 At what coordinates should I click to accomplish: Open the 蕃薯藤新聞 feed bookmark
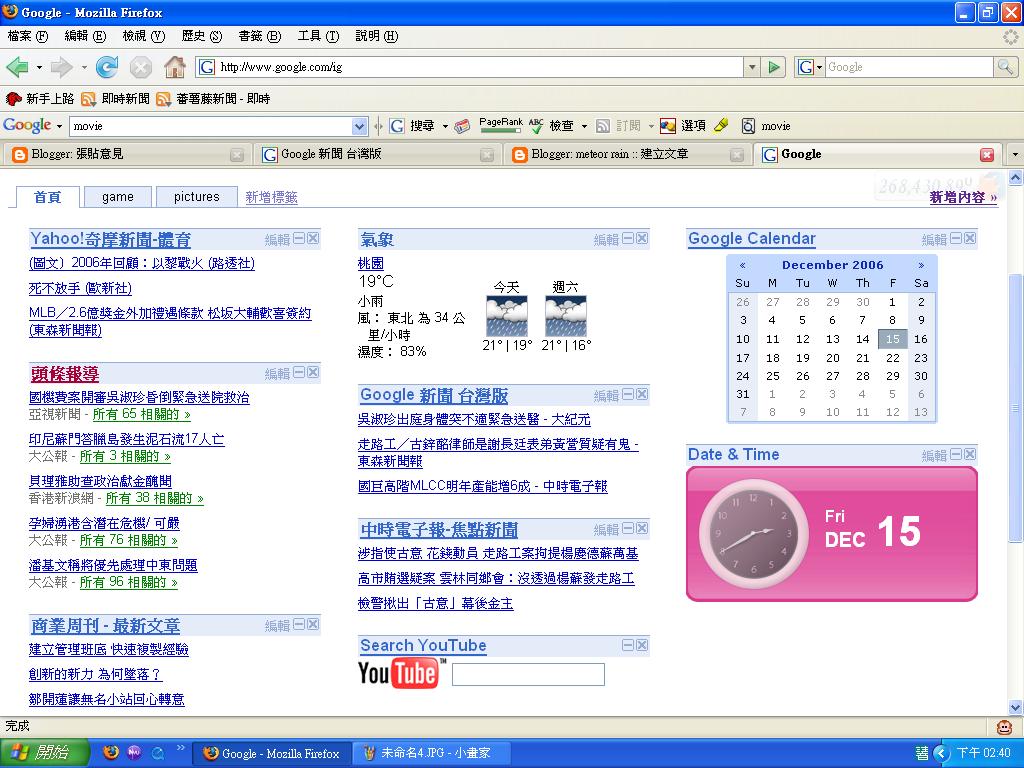[x=214, y=99]
